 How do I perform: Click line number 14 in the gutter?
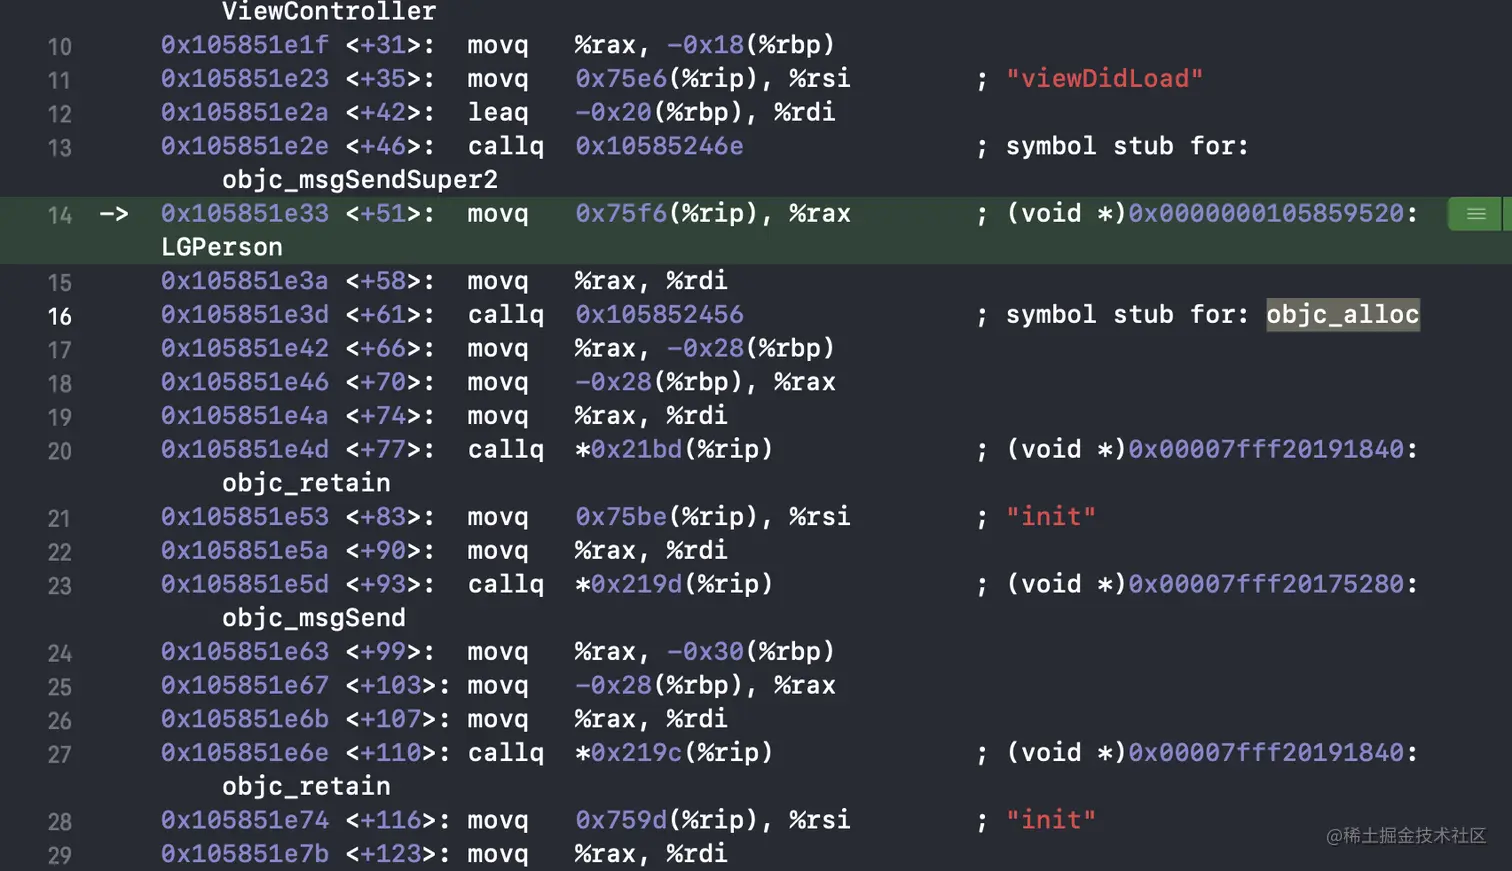pos(60,215)
